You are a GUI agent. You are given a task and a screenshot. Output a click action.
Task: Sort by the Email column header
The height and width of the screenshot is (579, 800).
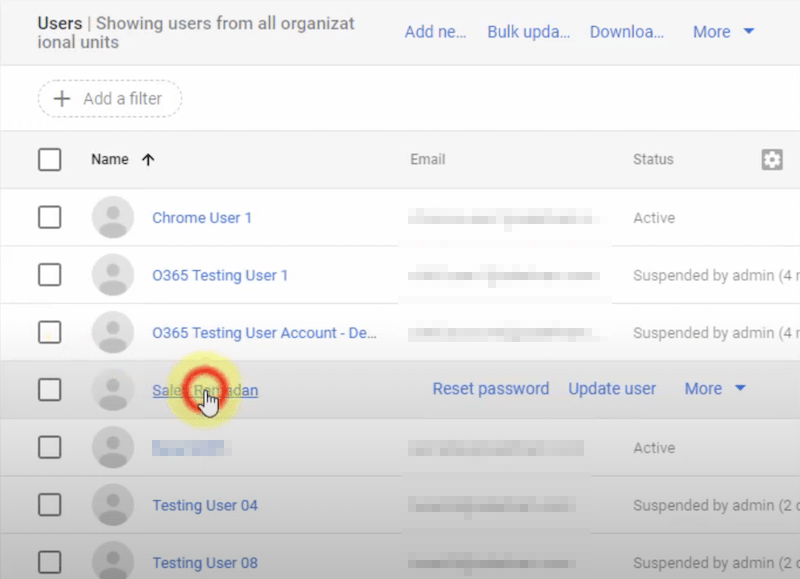tap(427, 159)
